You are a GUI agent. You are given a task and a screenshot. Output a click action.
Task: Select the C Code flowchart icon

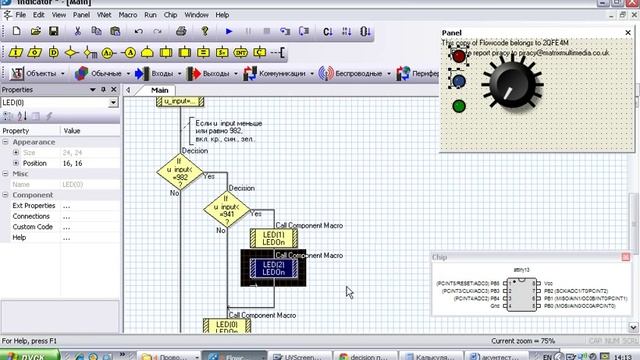[x=260, y=52]
